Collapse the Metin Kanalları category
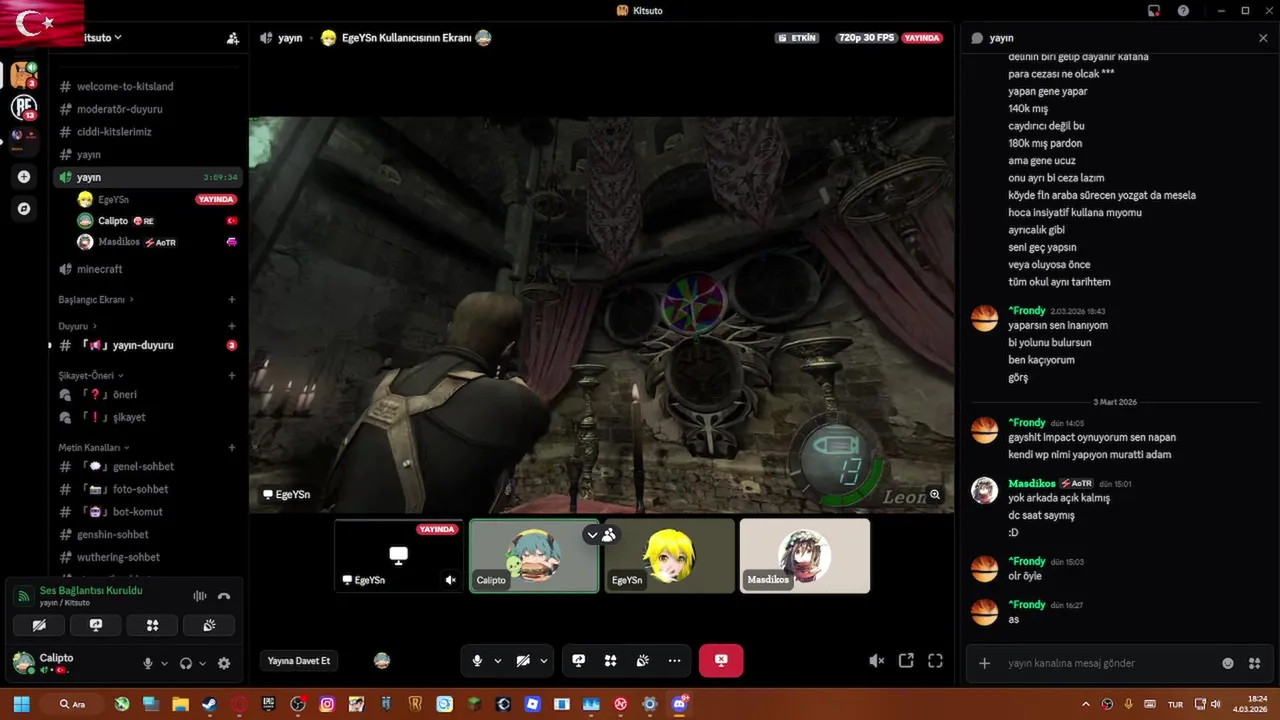Screen dimensions: 1280x720 (94, 448)
